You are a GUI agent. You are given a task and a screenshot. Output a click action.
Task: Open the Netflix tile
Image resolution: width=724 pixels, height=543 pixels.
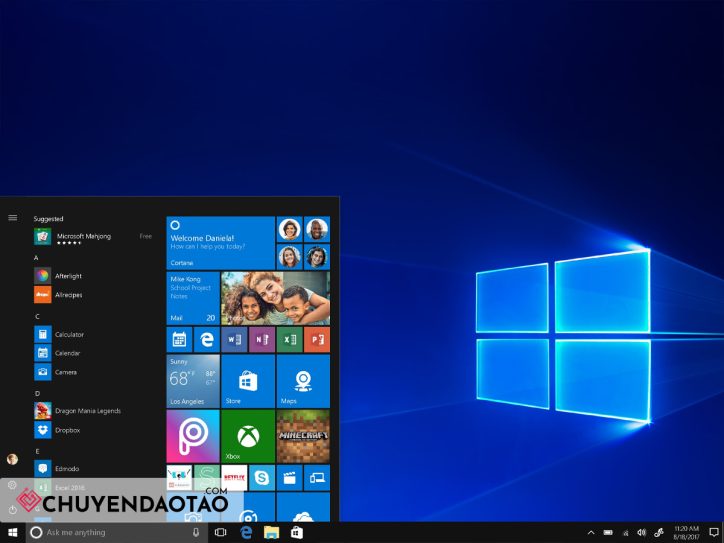click(234, 478)
